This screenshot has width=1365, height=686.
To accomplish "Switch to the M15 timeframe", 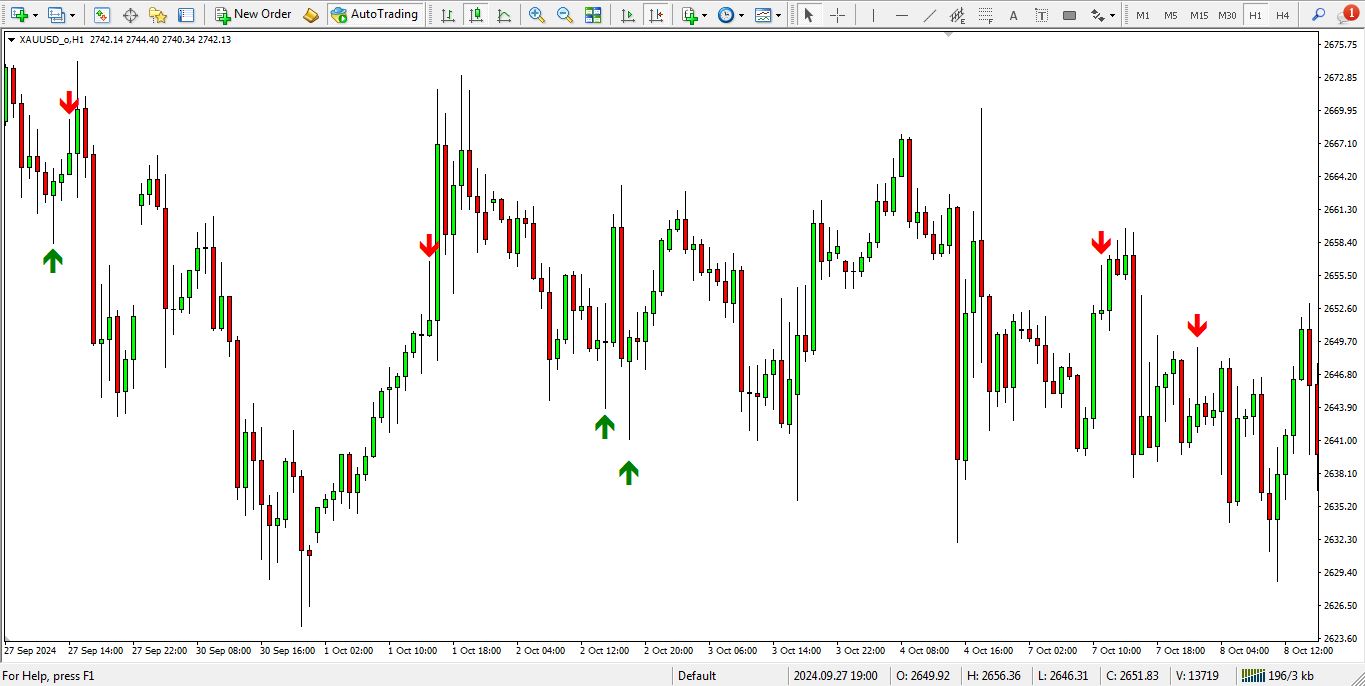I will coord(1198,15).
